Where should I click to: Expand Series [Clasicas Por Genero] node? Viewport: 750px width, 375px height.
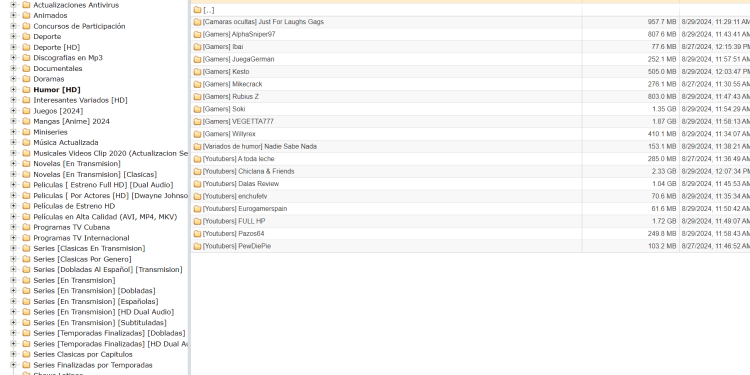click(x=13, y=259)
